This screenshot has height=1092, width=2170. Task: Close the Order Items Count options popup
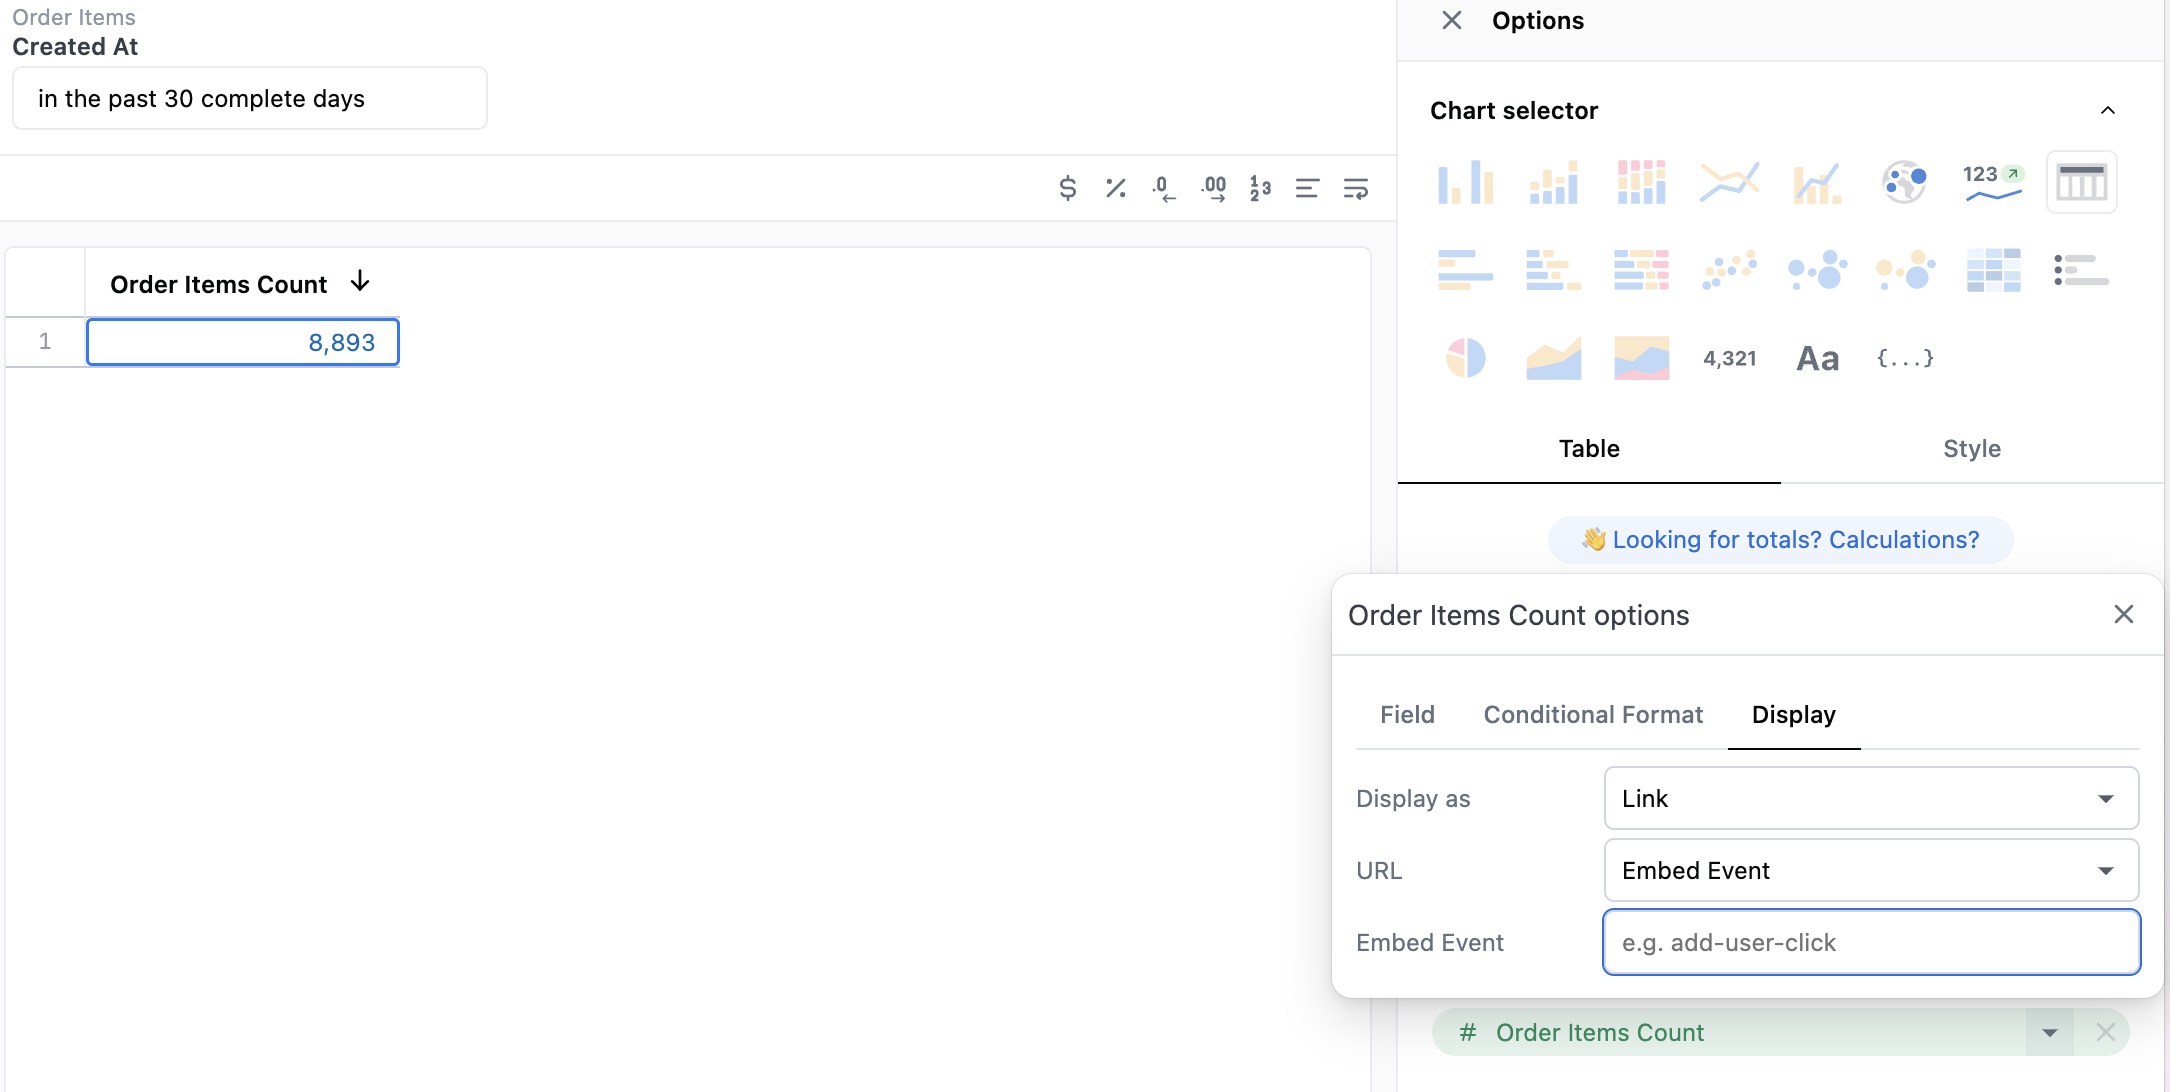click(x=2123, y=614)
